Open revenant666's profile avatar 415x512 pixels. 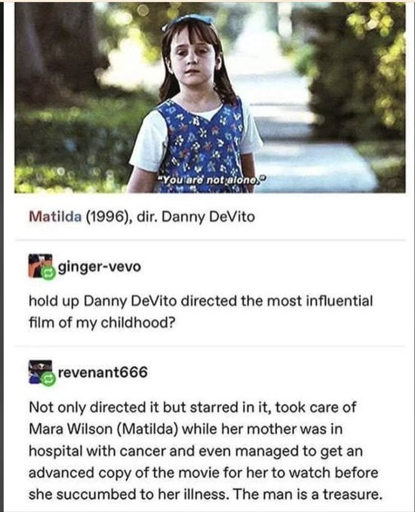40,371
